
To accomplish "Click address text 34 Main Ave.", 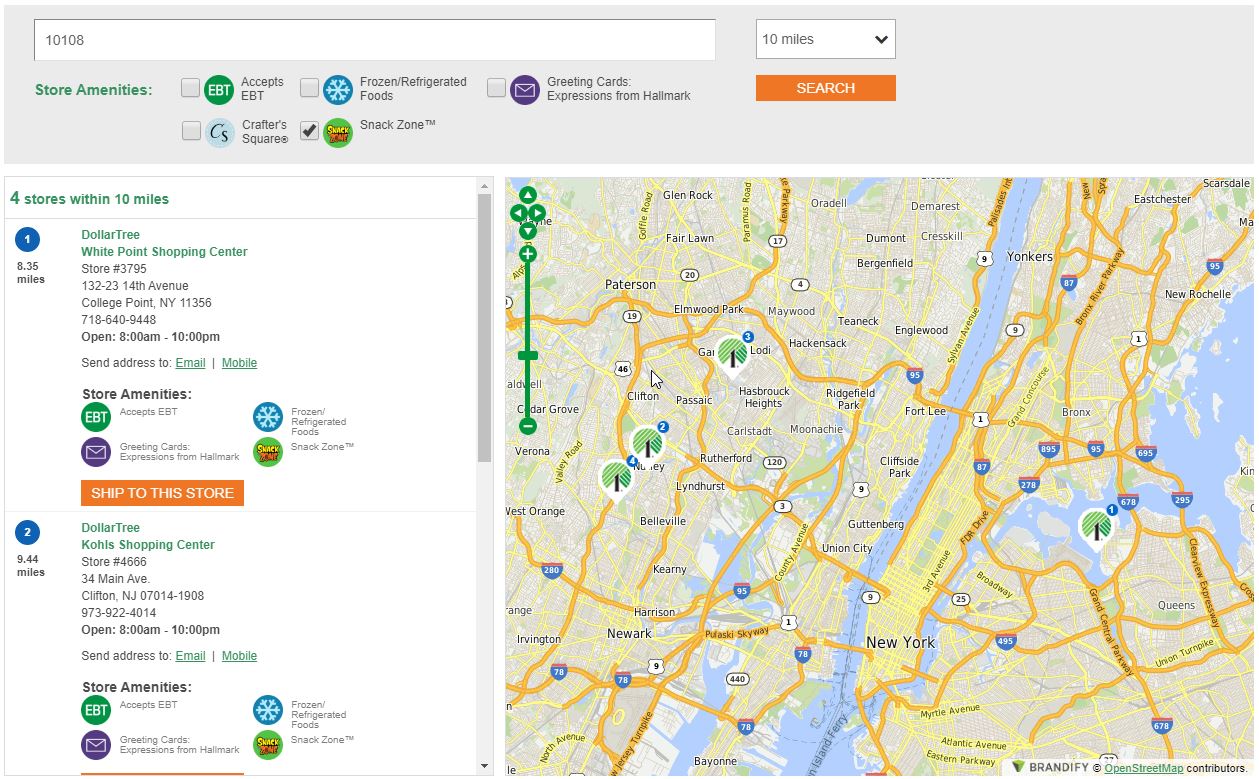I will point(115,579).
